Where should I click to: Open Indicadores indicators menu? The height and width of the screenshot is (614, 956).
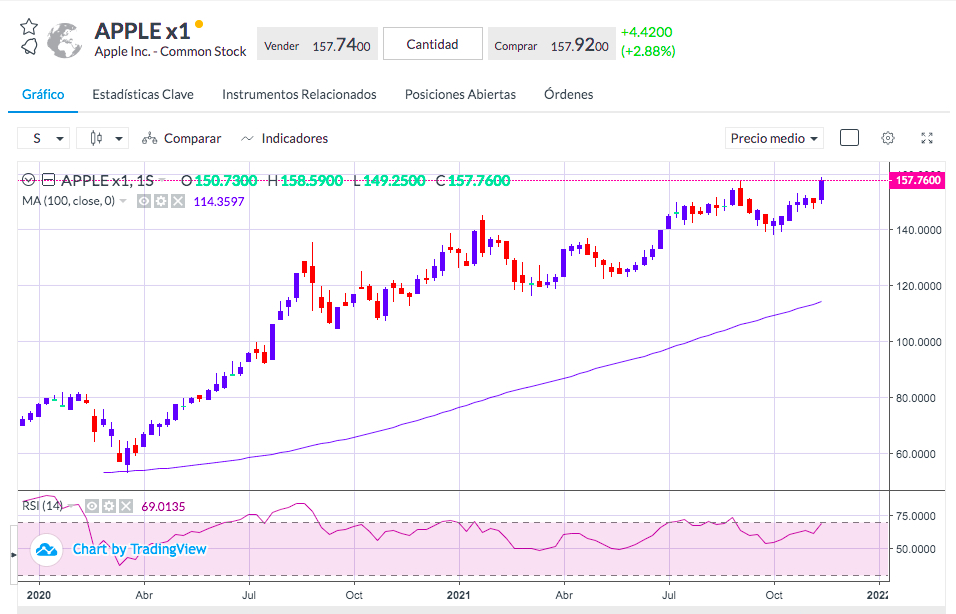point(285,138)
